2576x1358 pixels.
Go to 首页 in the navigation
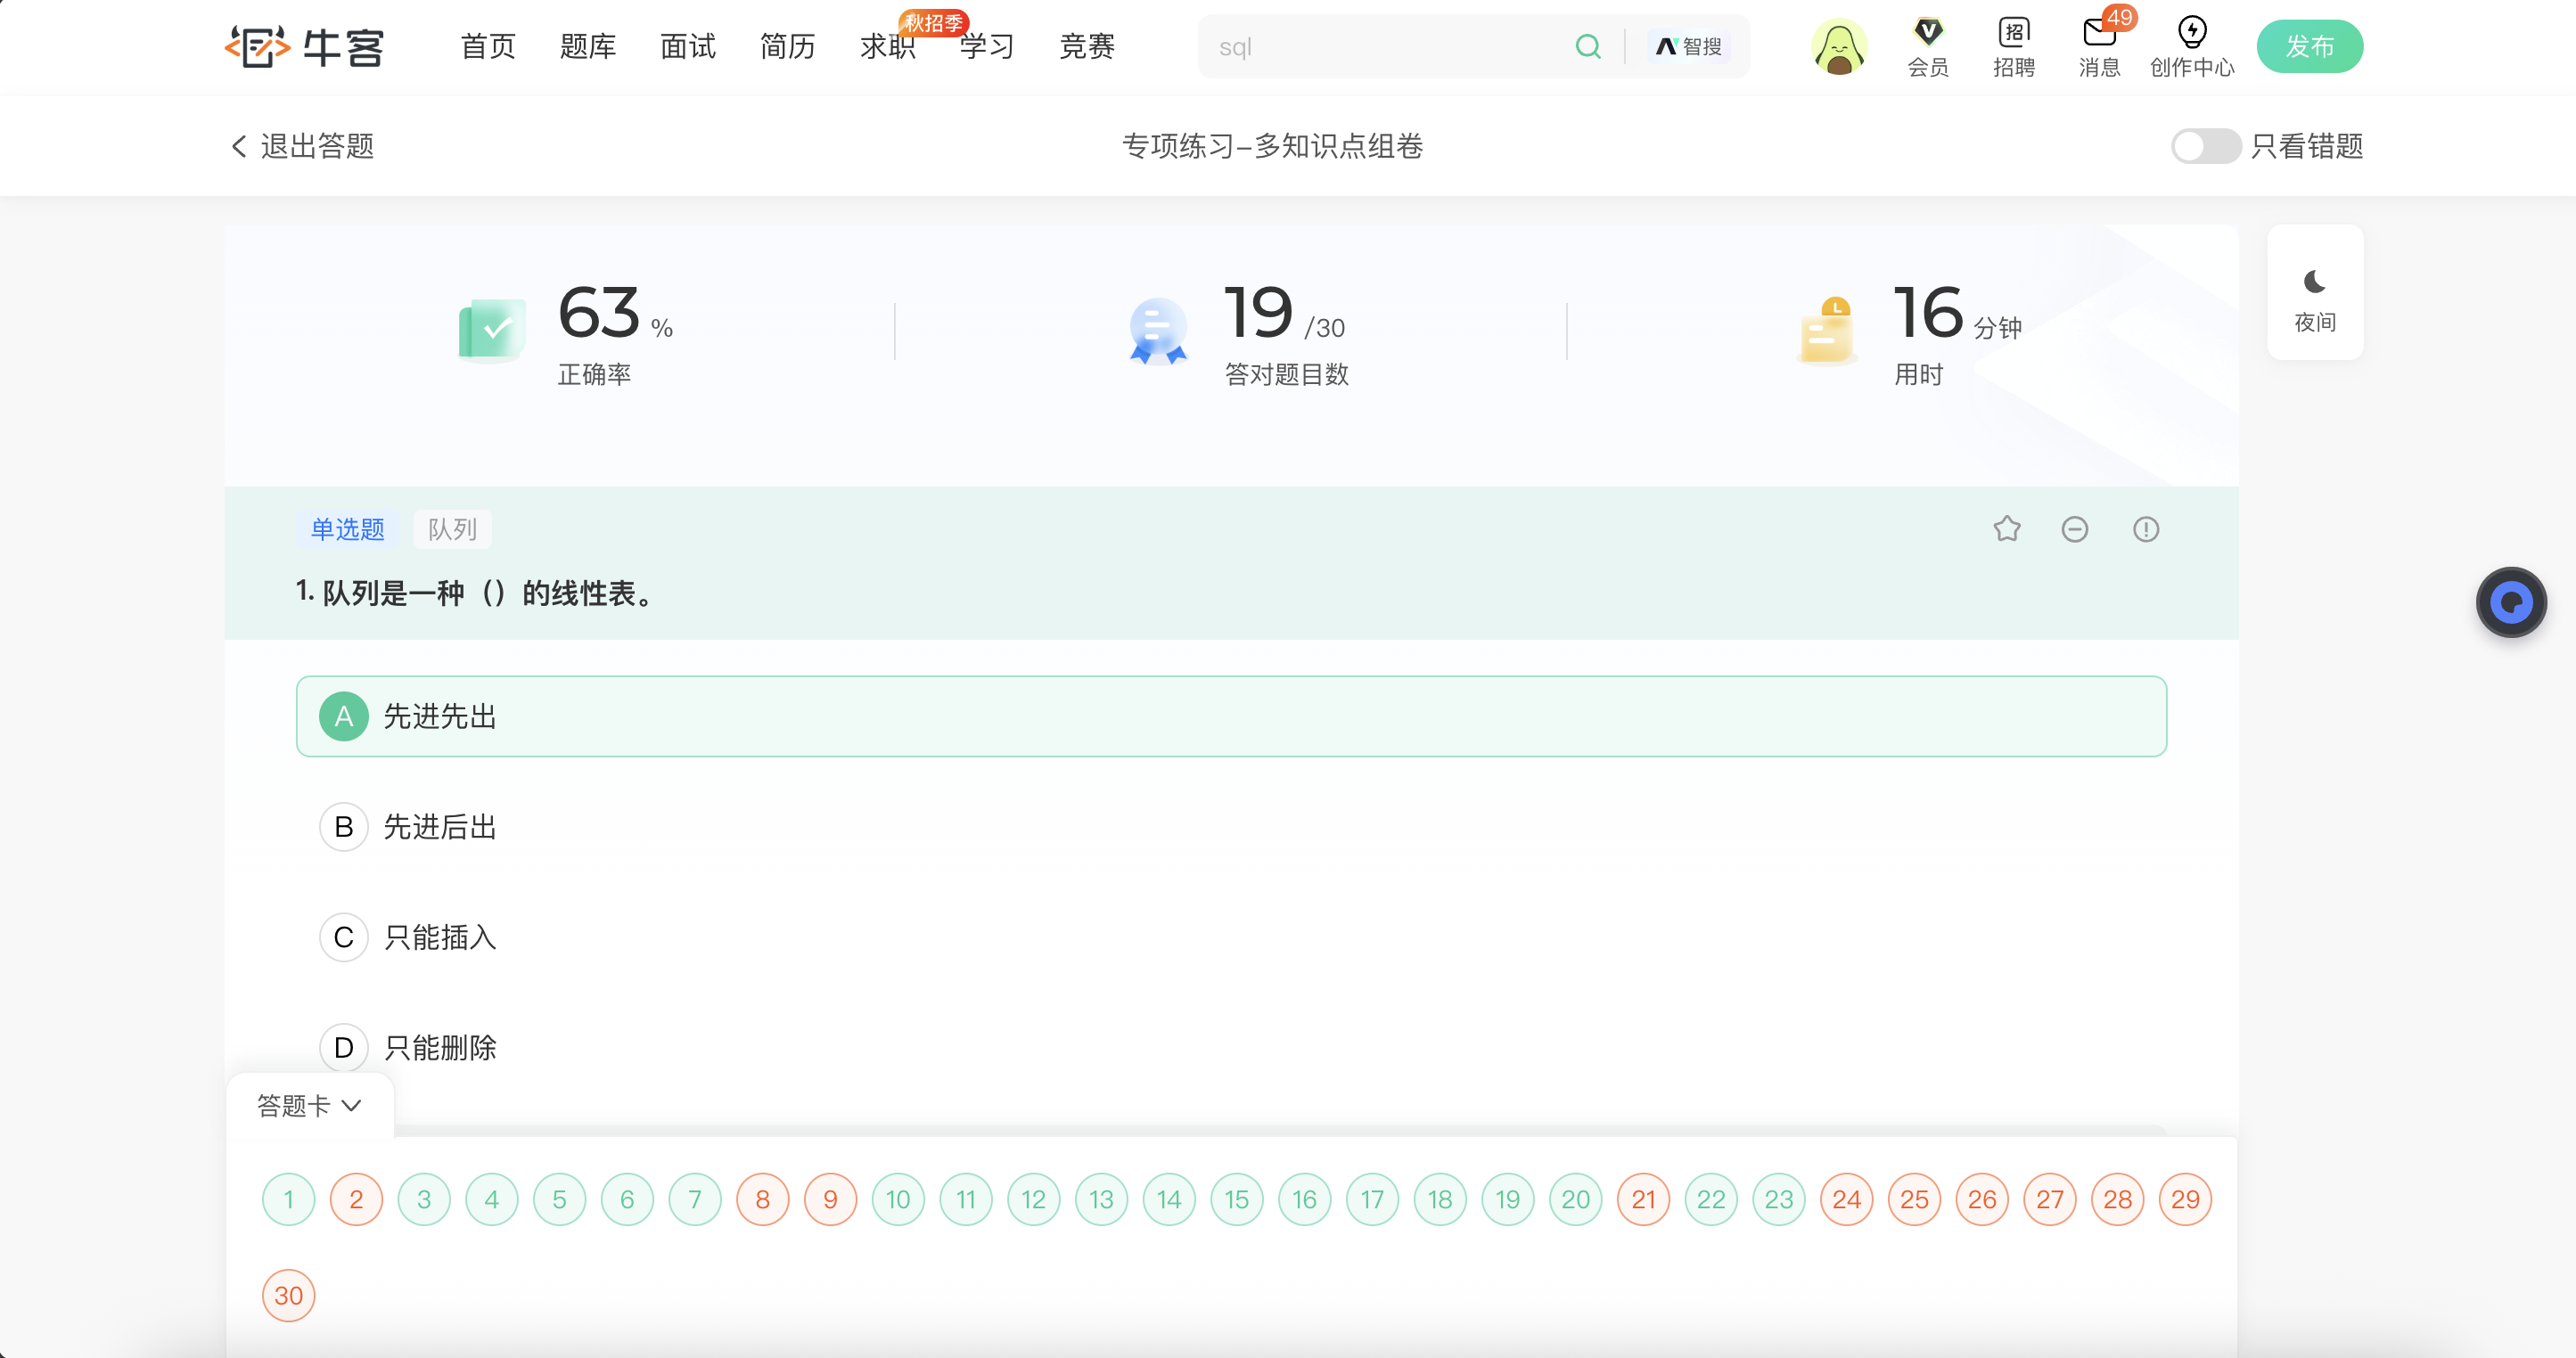click(x=488, y=47)
